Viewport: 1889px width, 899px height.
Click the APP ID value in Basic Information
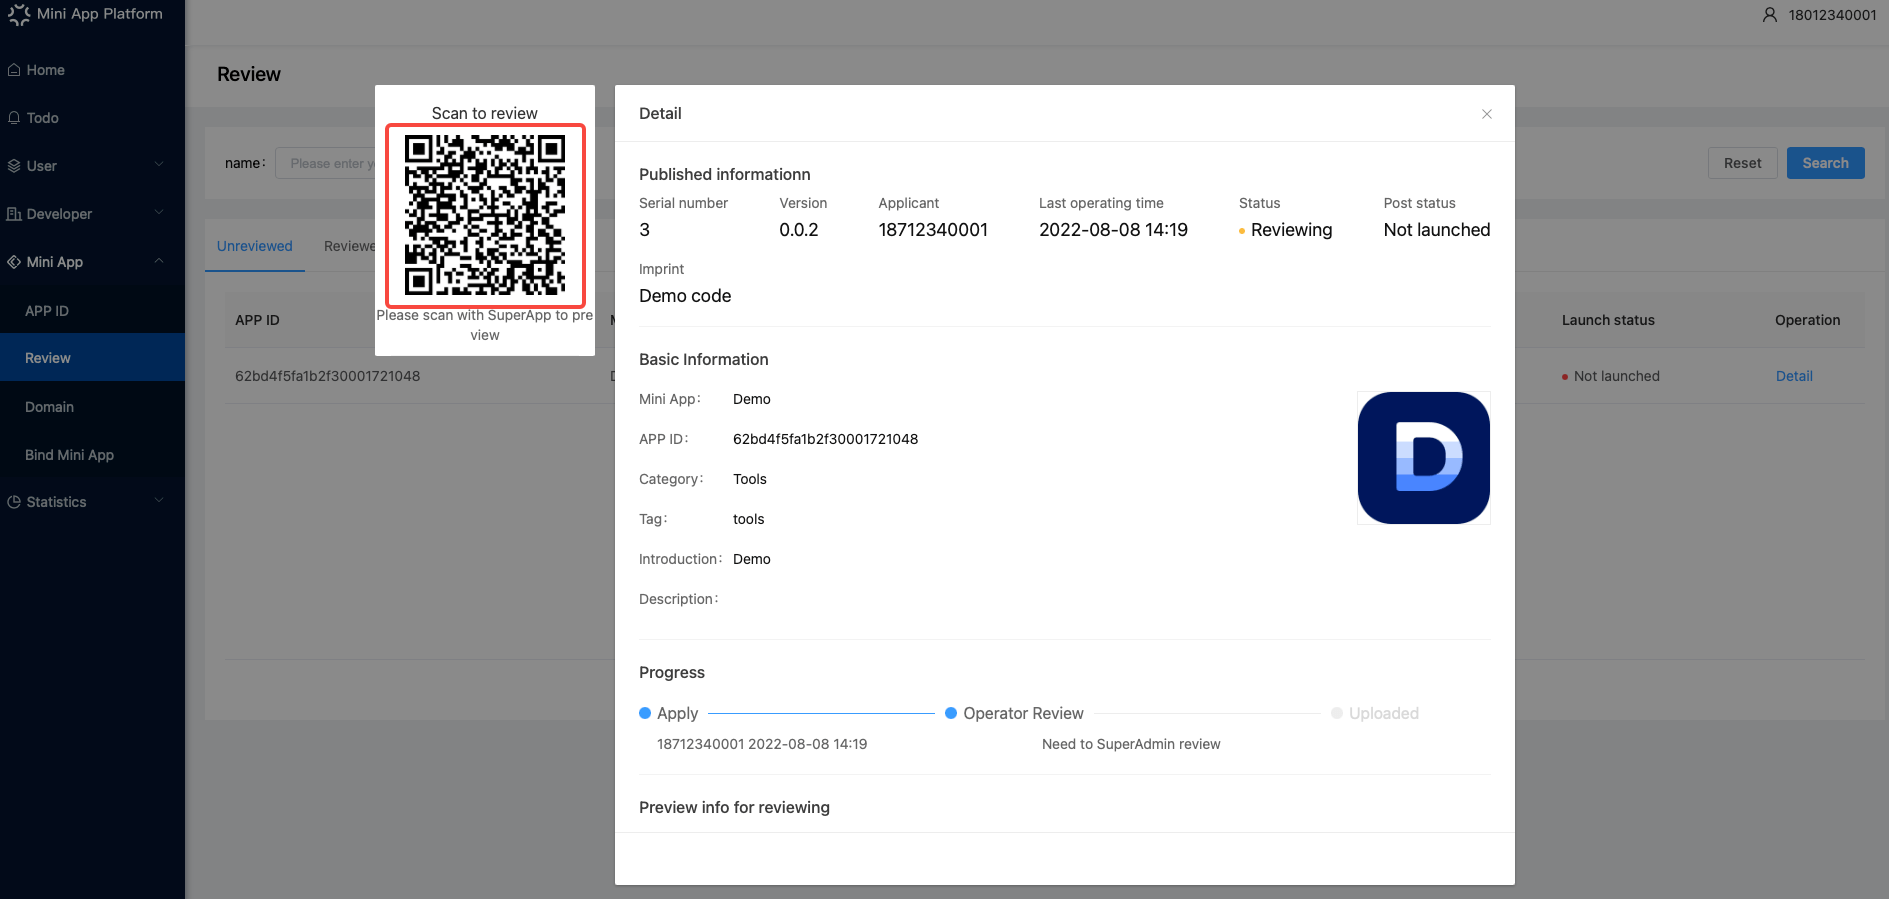click(825, 439)
